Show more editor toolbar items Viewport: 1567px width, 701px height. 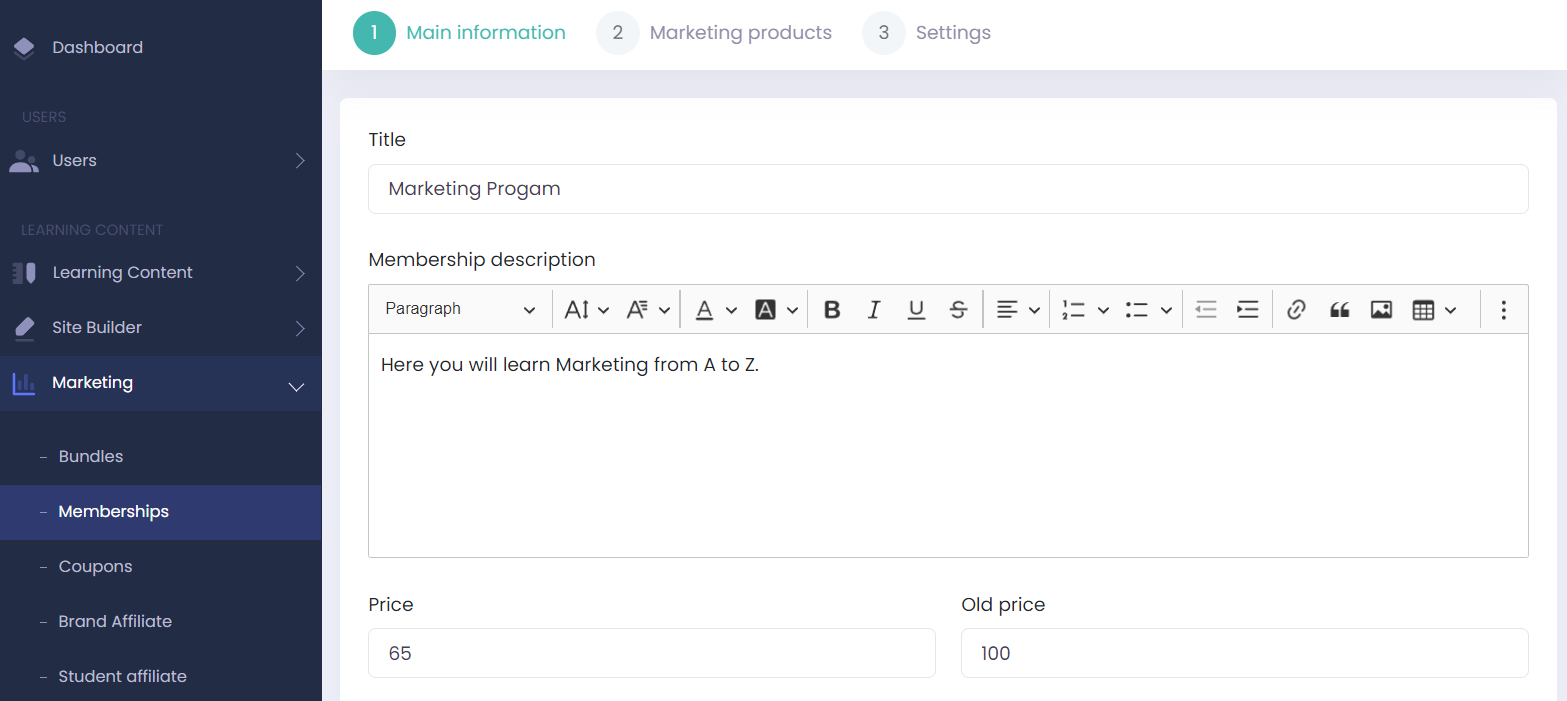coord(1503,310)
